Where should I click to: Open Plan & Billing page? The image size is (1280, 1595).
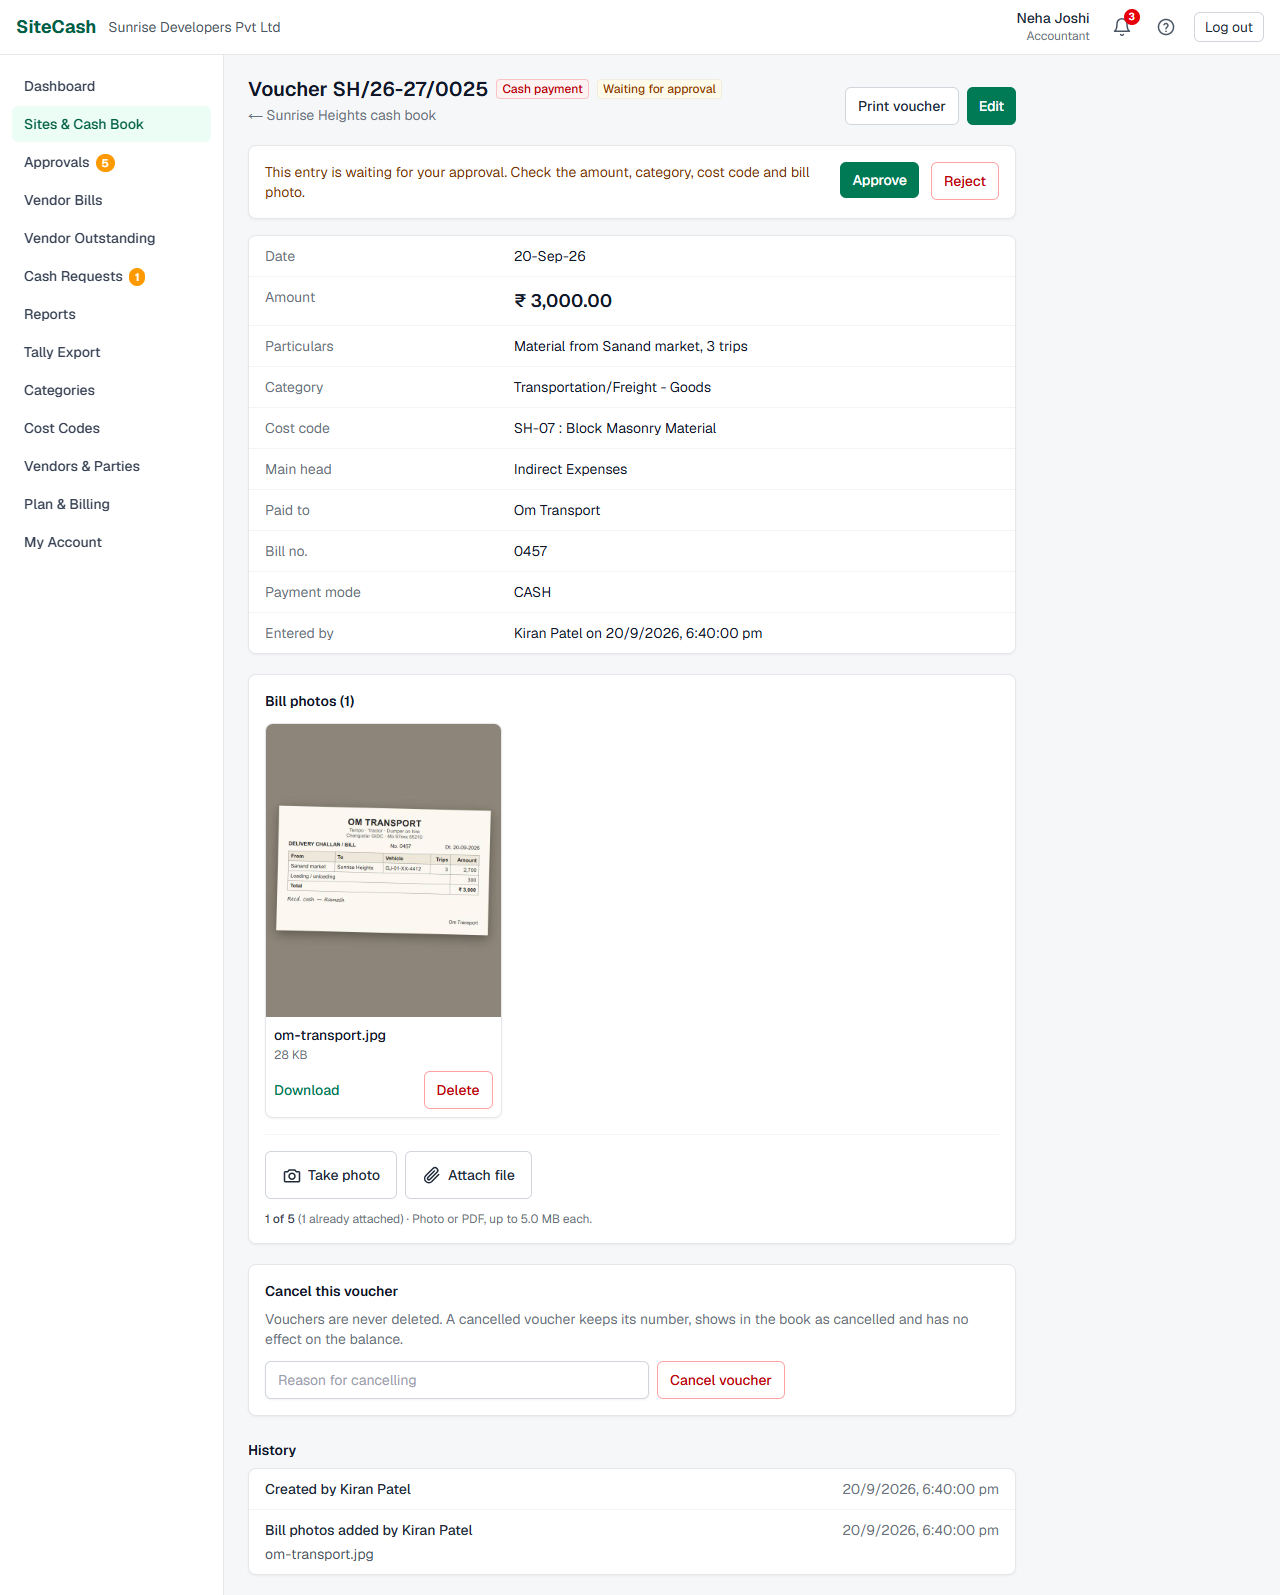click(x=111, y=504)
